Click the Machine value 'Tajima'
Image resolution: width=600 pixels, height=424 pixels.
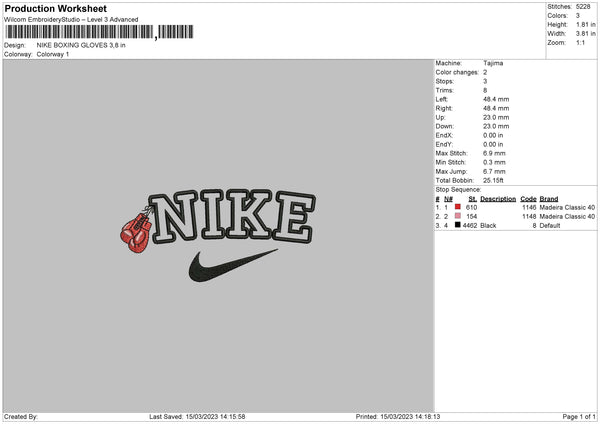point(493,63)
